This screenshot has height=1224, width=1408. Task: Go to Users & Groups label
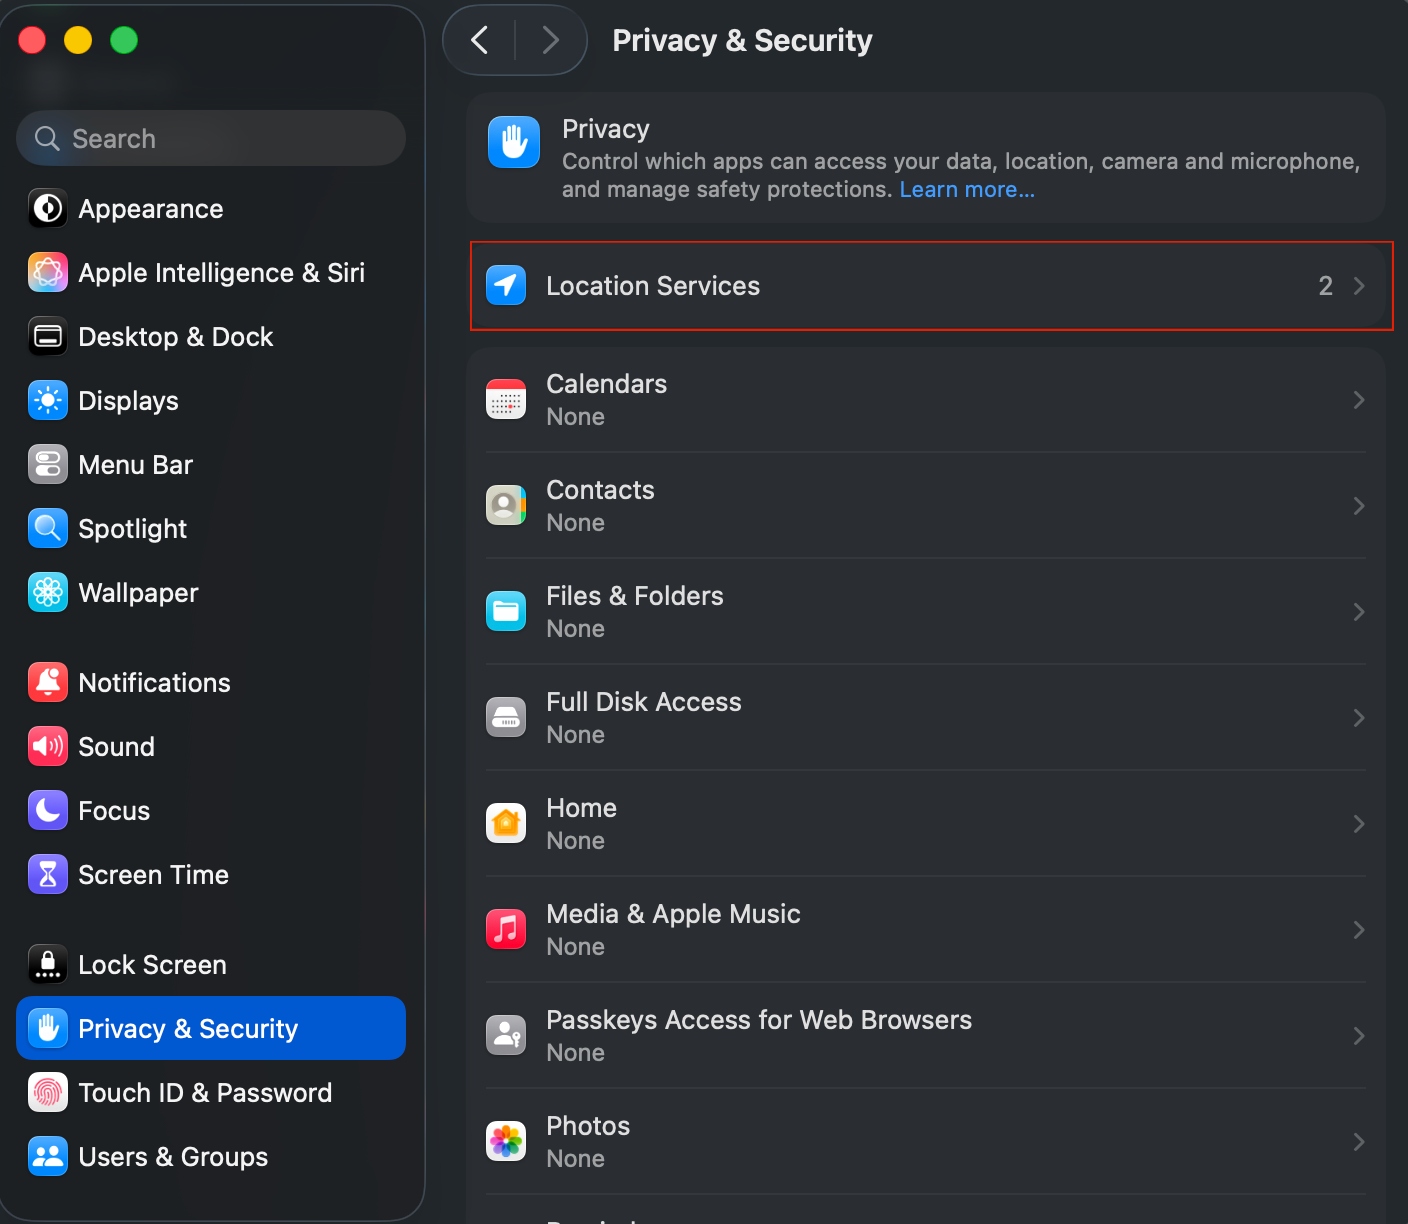coord(173,1157)
